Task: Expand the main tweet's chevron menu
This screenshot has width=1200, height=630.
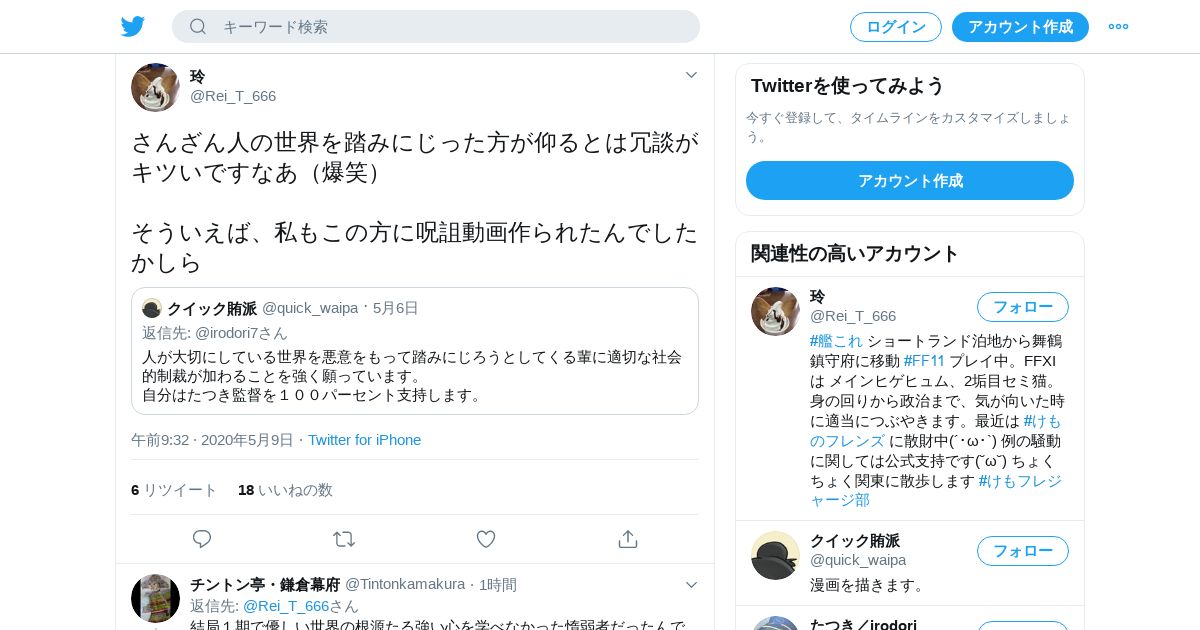Action: coord(691,75)
